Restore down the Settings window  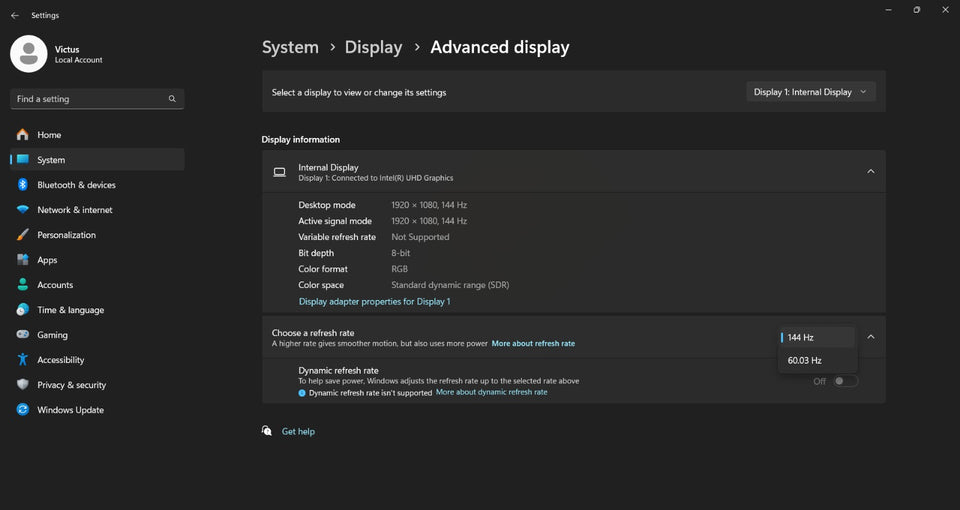click(x=917, y=10)
